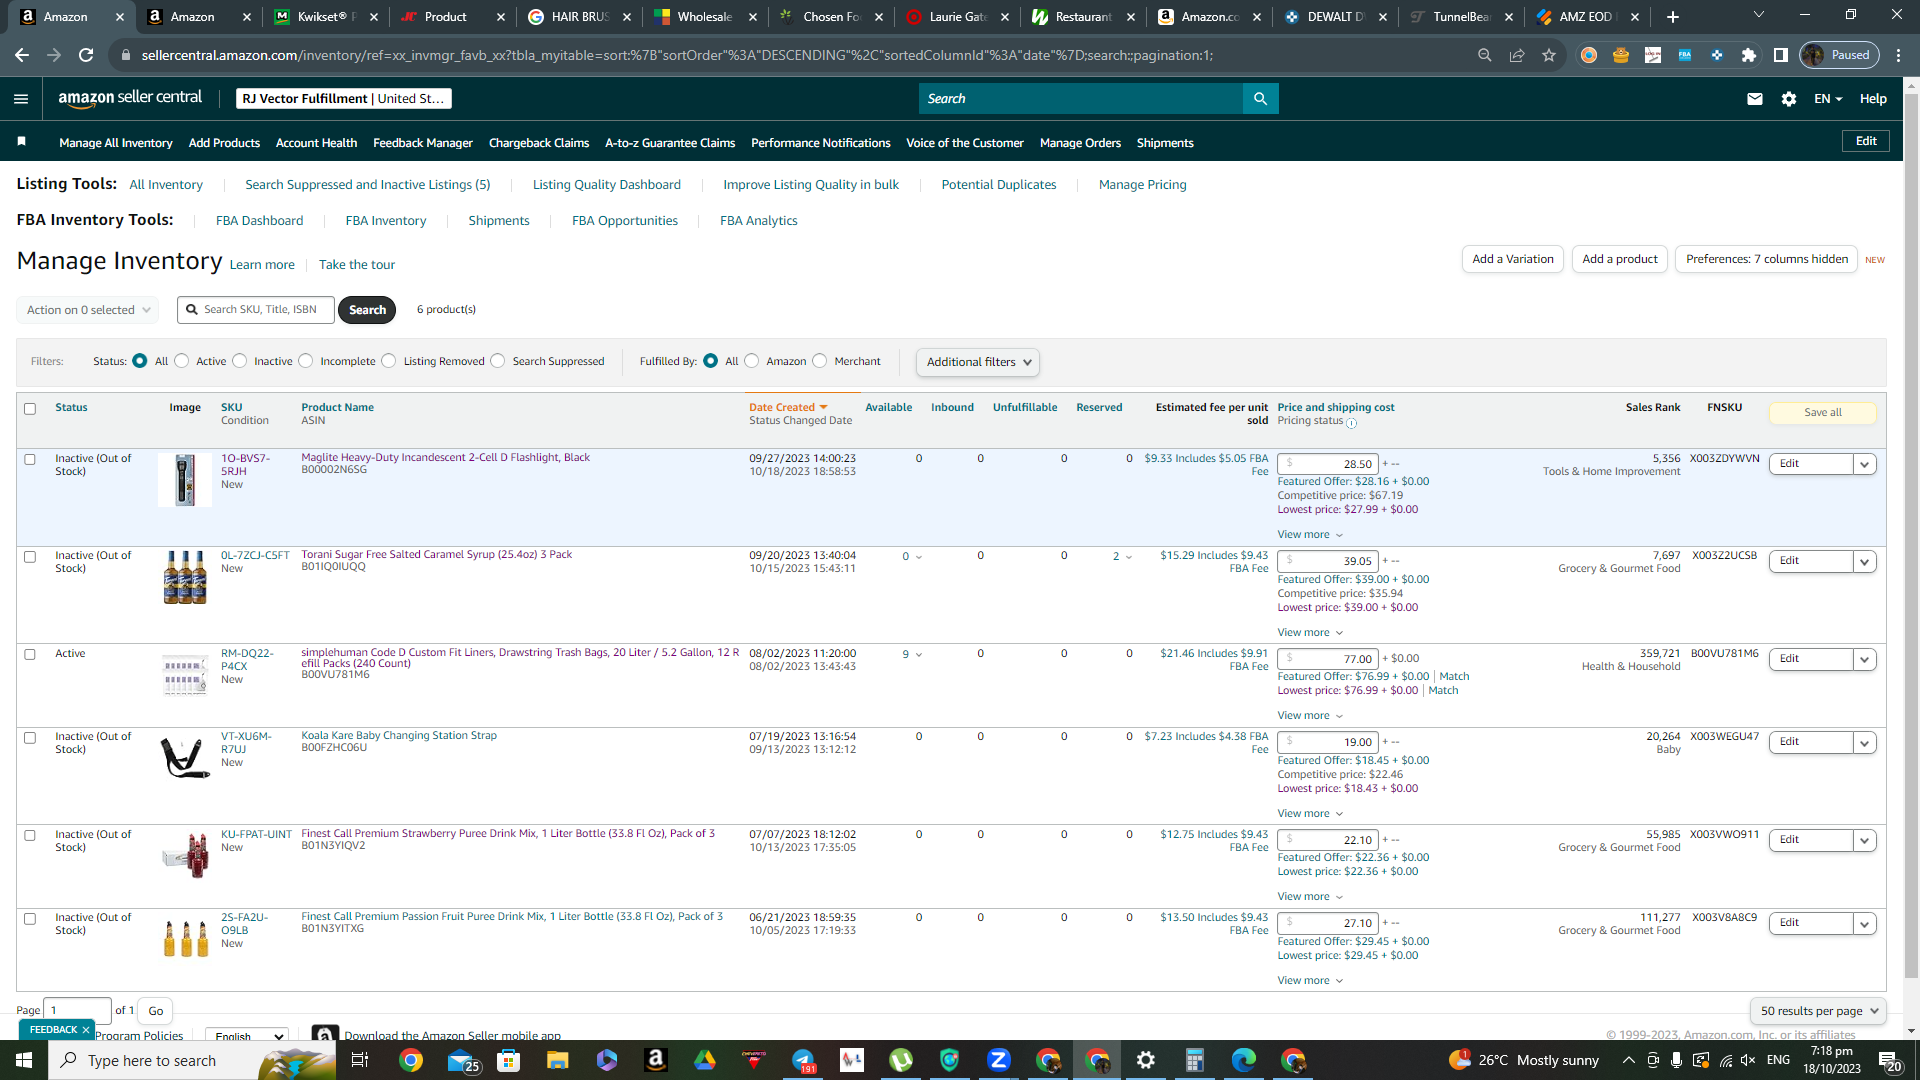
Task: Open Edit dropdown arrow for Maglite row
Action: [1864, 464]
